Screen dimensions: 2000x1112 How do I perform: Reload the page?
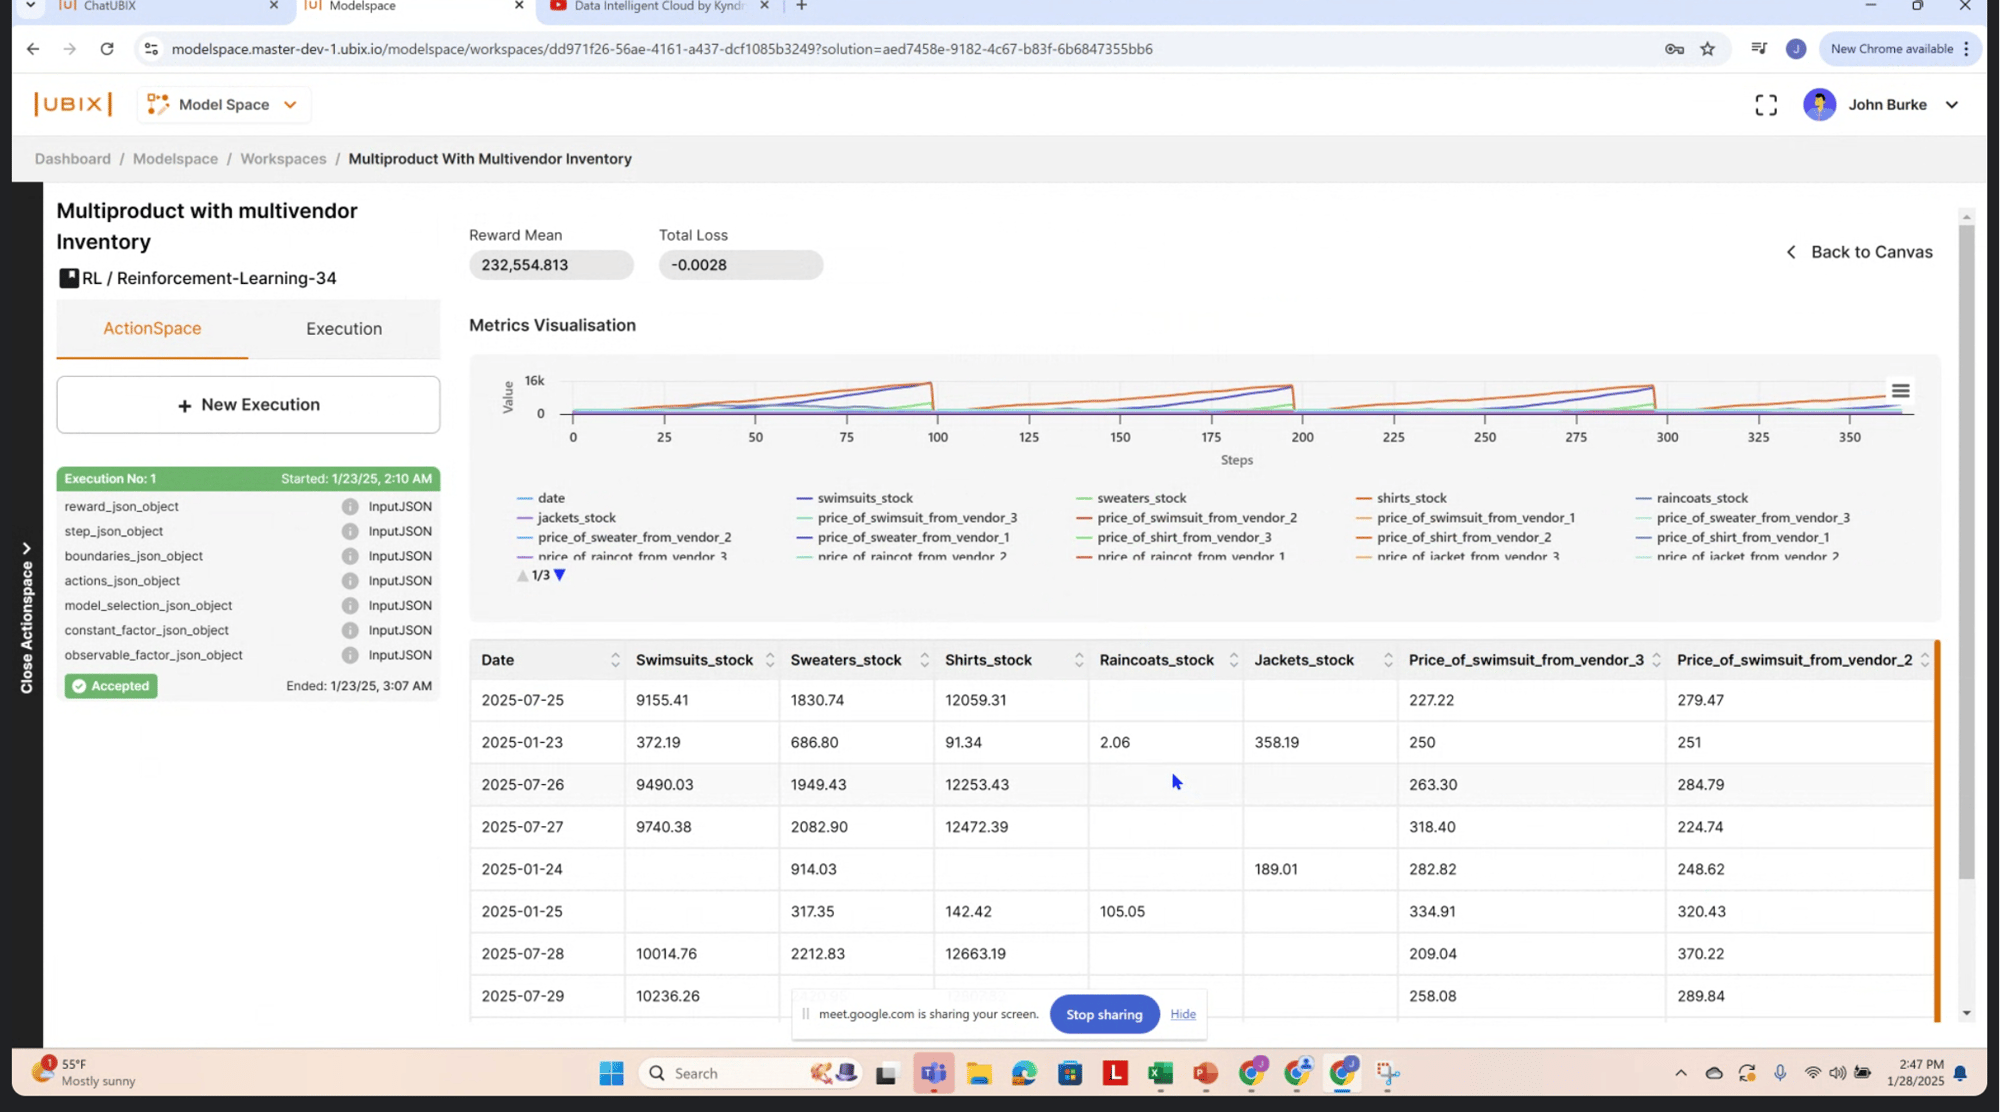click(107, 49)
